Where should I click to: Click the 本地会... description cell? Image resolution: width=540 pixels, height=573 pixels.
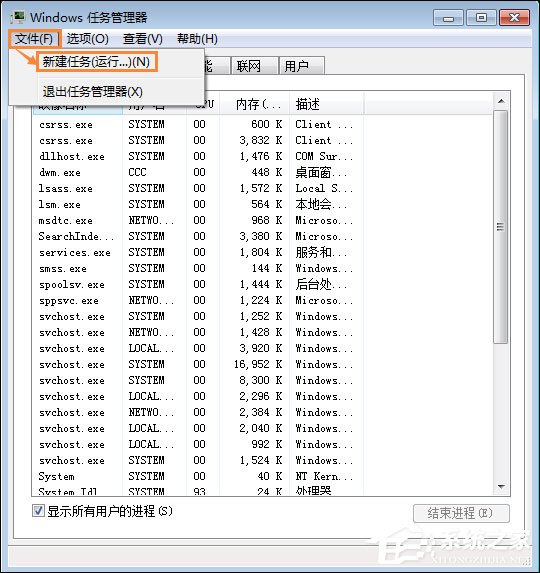(322, 204)
